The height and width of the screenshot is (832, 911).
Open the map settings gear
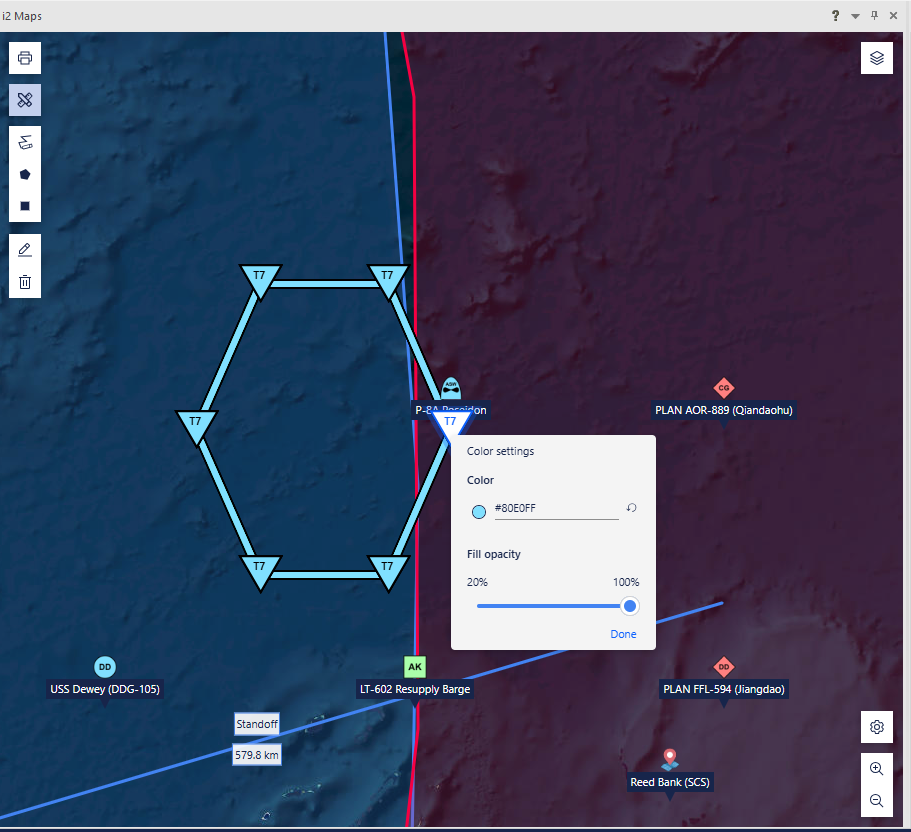[877, 727]
